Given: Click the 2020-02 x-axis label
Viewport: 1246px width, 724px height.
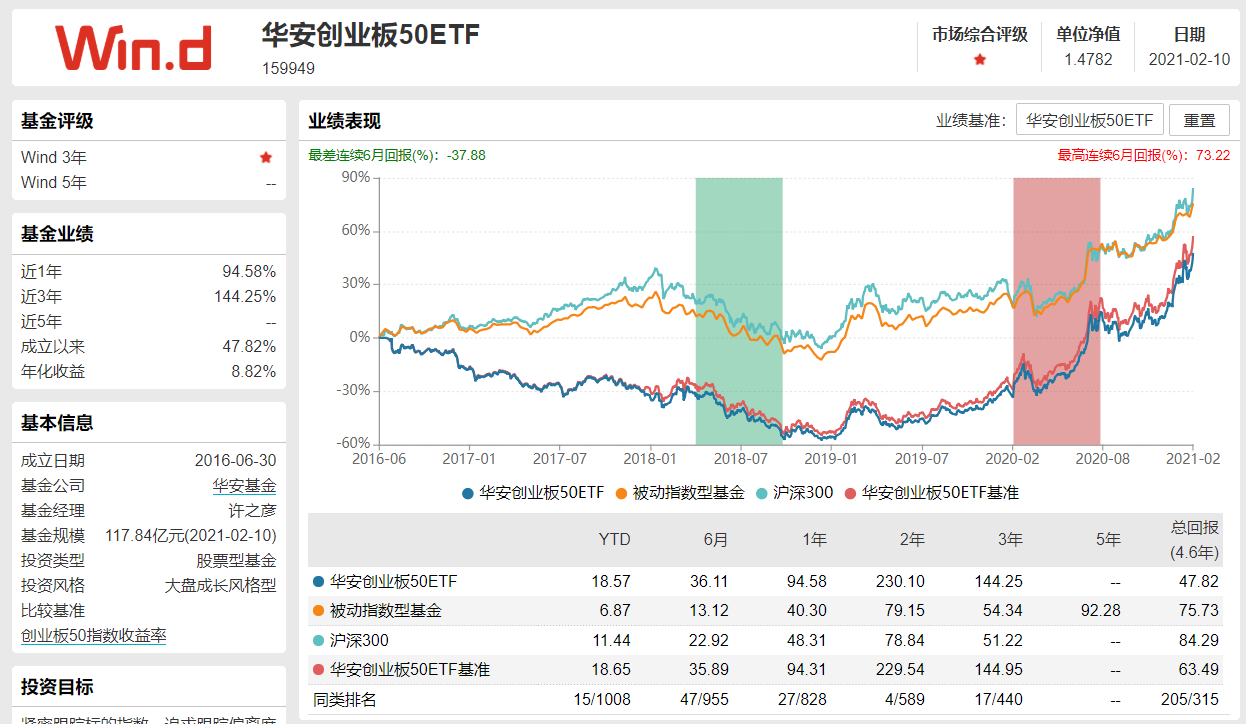Looking at the screenshot, I should coord(1013,458).
